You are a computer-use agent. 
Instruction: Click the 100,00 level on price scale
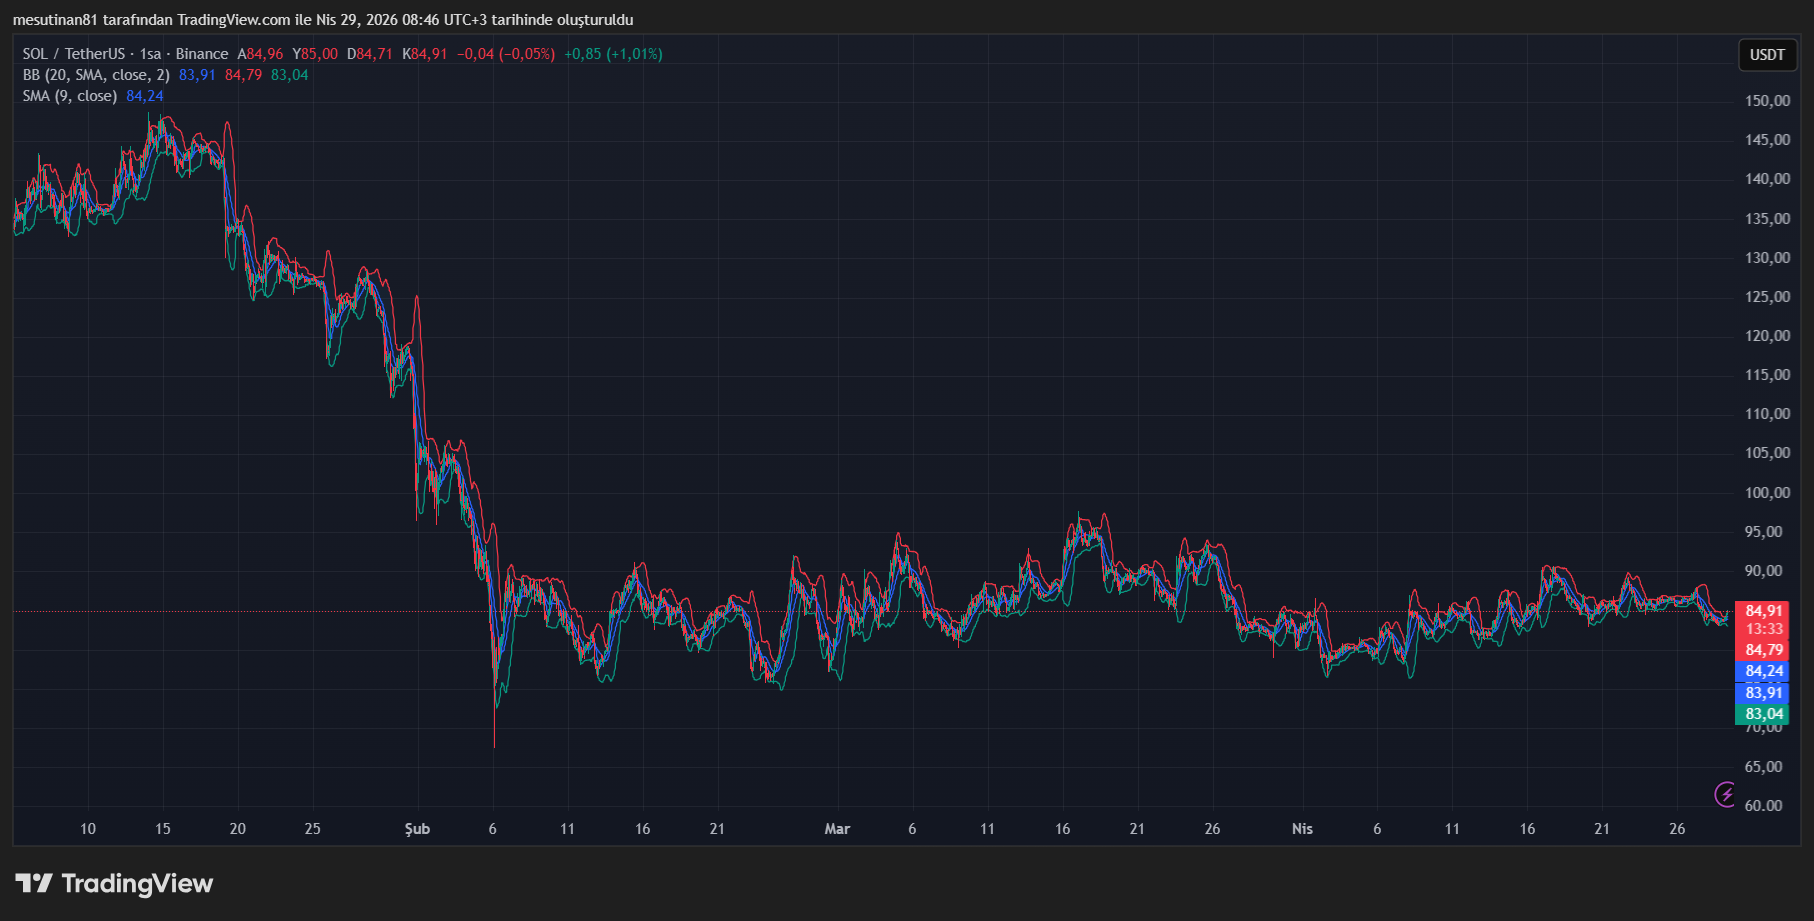click(x=1767, y=493)
